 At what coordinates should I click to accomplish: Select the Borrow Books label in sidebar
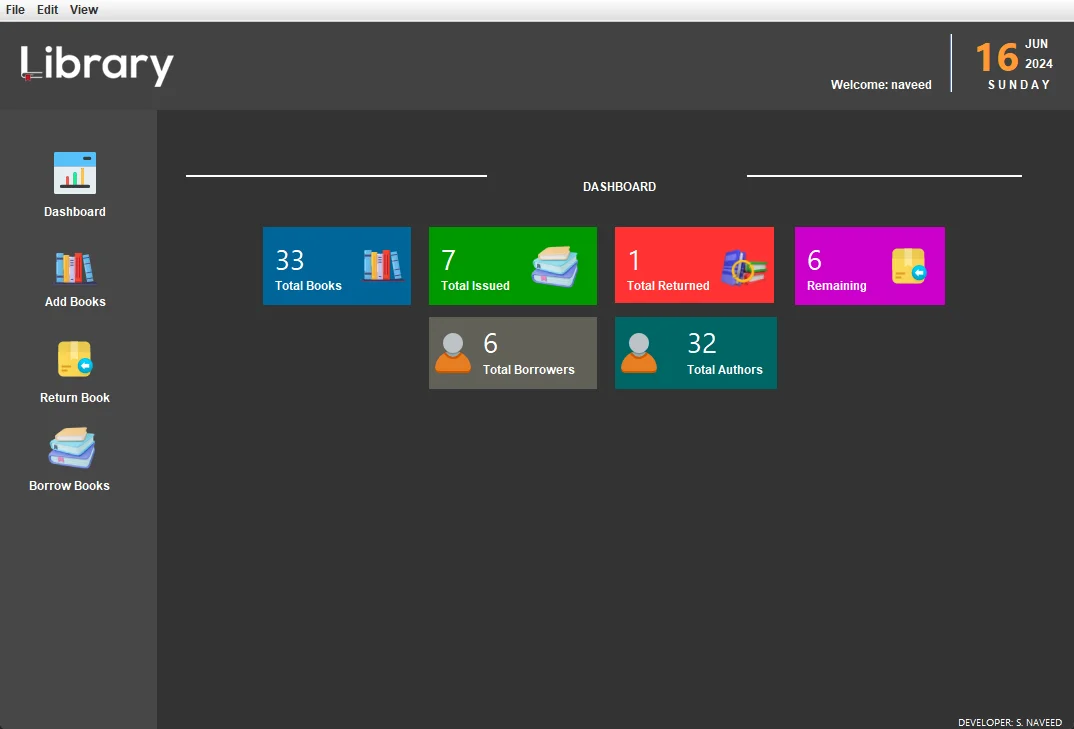coord(69,485)
